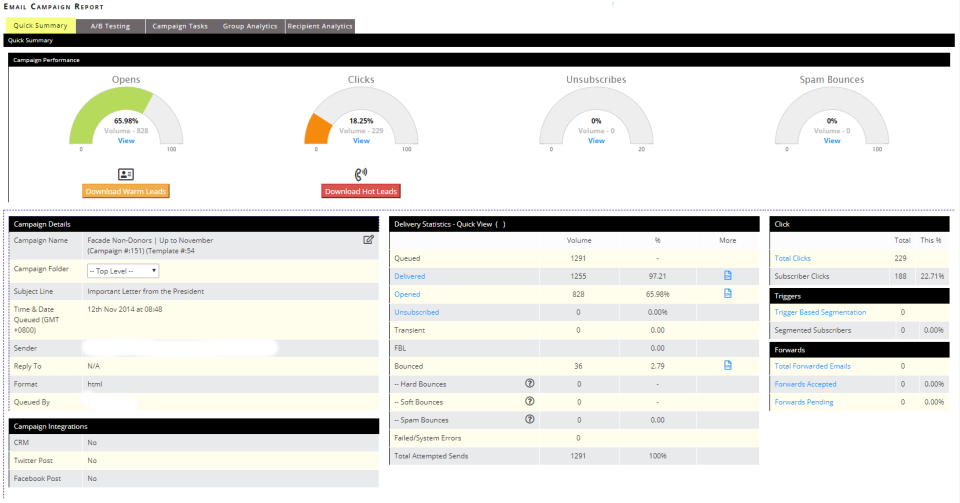Show Hard Bounces help question mark
This screenshot has width=960, height=503.
point(530,383)
